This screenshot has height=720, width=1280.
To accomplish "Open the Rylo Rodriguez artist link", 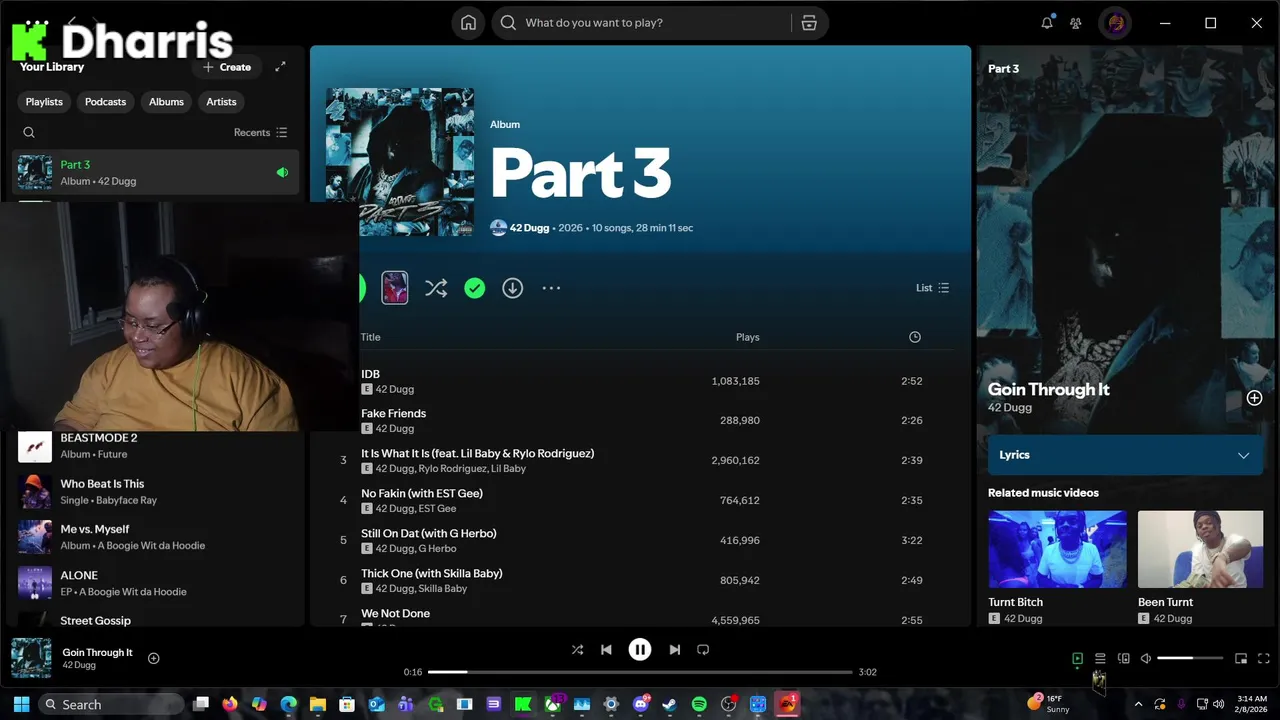I will click(x=452, y=468).
